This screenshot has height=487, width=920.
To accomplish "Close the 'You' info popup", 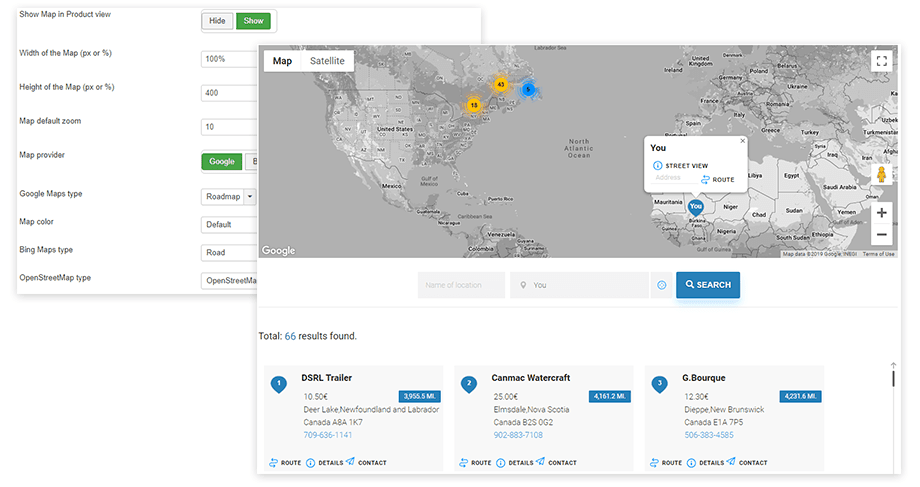I will coord(742,141).
